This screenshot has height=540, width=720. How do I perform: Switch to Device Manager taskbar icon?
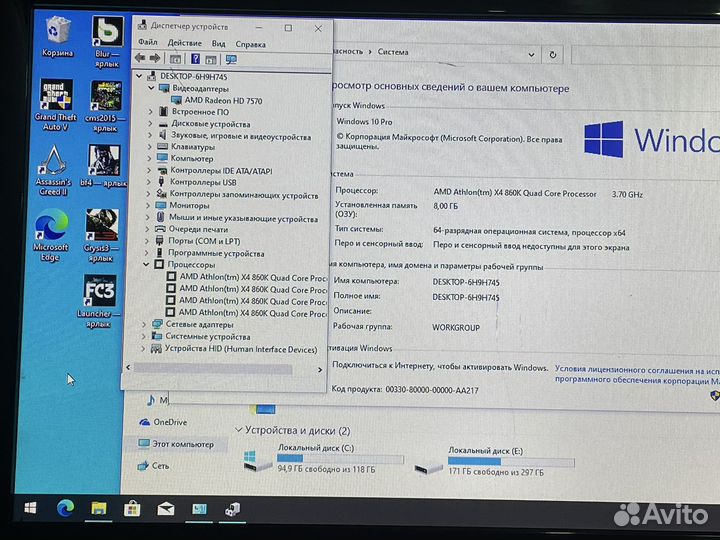pyautogui.click(x=232, y=510)
